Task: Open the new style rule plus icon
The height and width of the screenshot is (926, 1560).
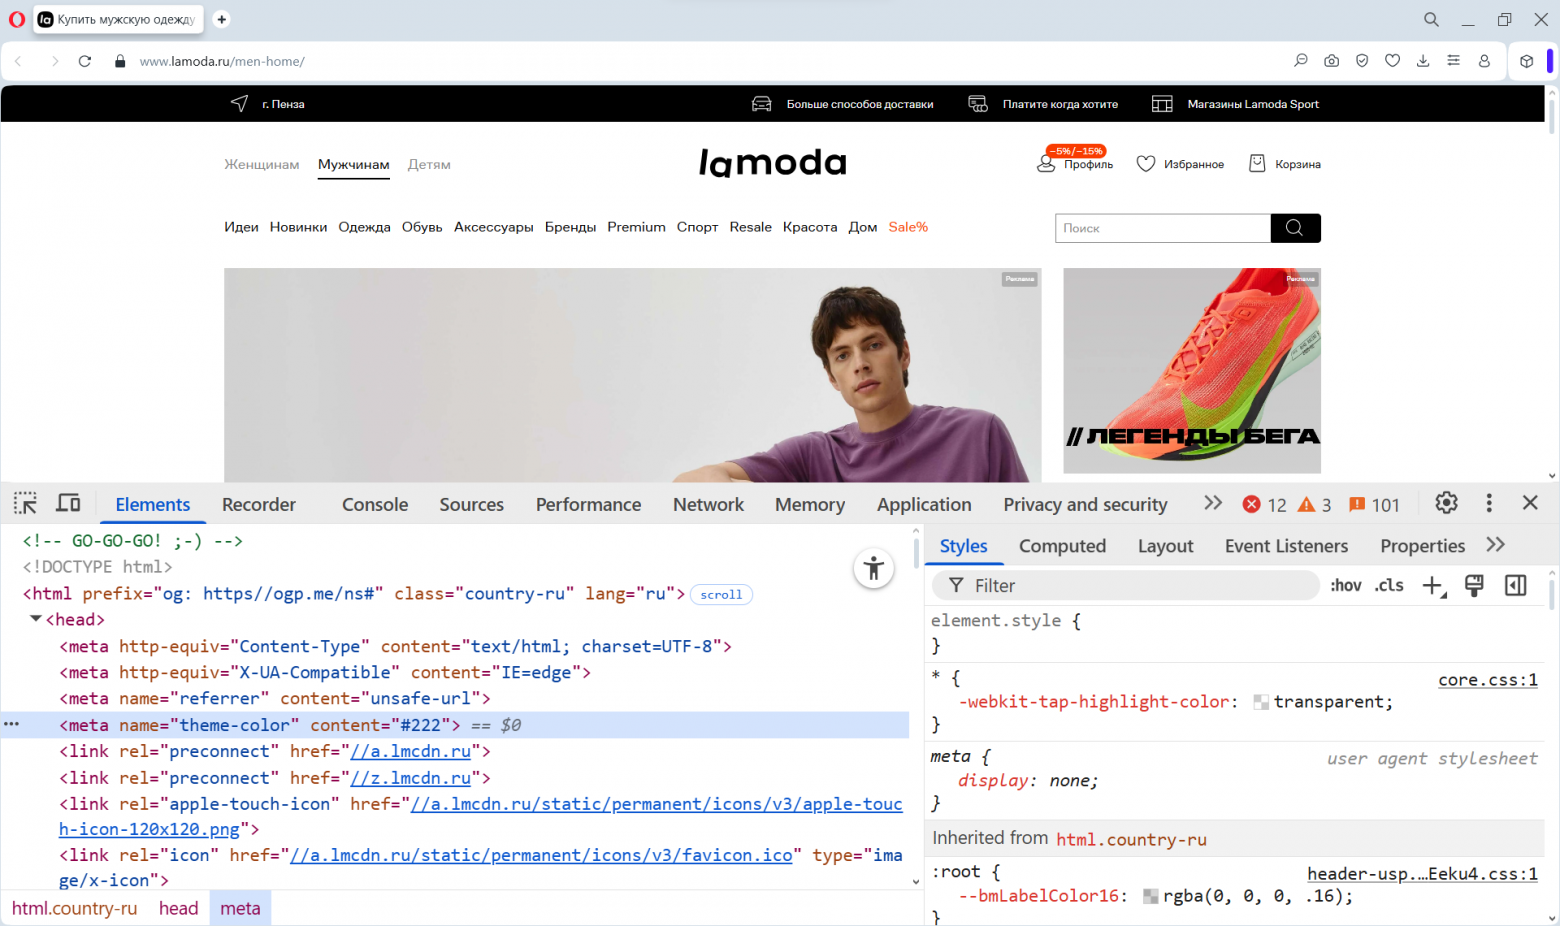Action: [x=1432, y=585]
